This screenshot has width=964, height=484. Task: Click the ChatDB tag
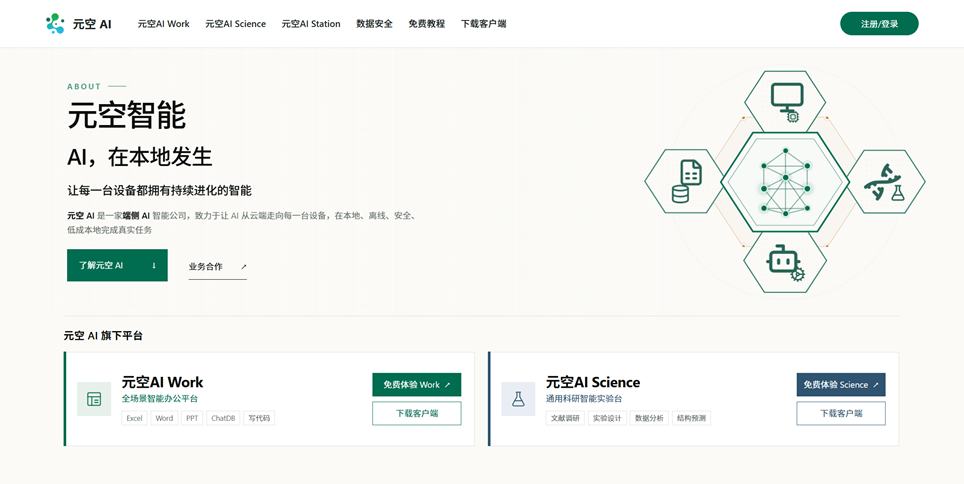(223, 418)
